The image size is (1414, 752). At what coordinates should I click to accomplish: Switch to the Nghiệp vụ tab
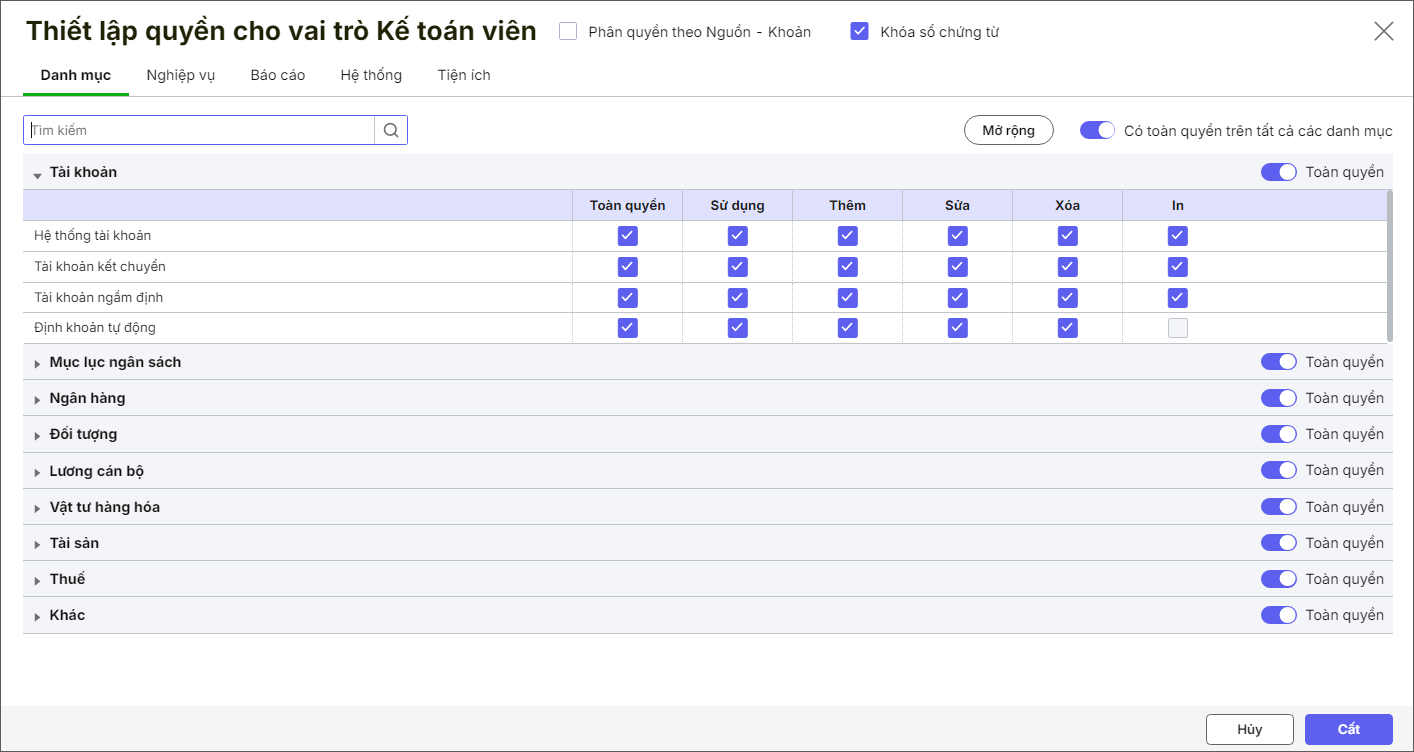(180, 75)
